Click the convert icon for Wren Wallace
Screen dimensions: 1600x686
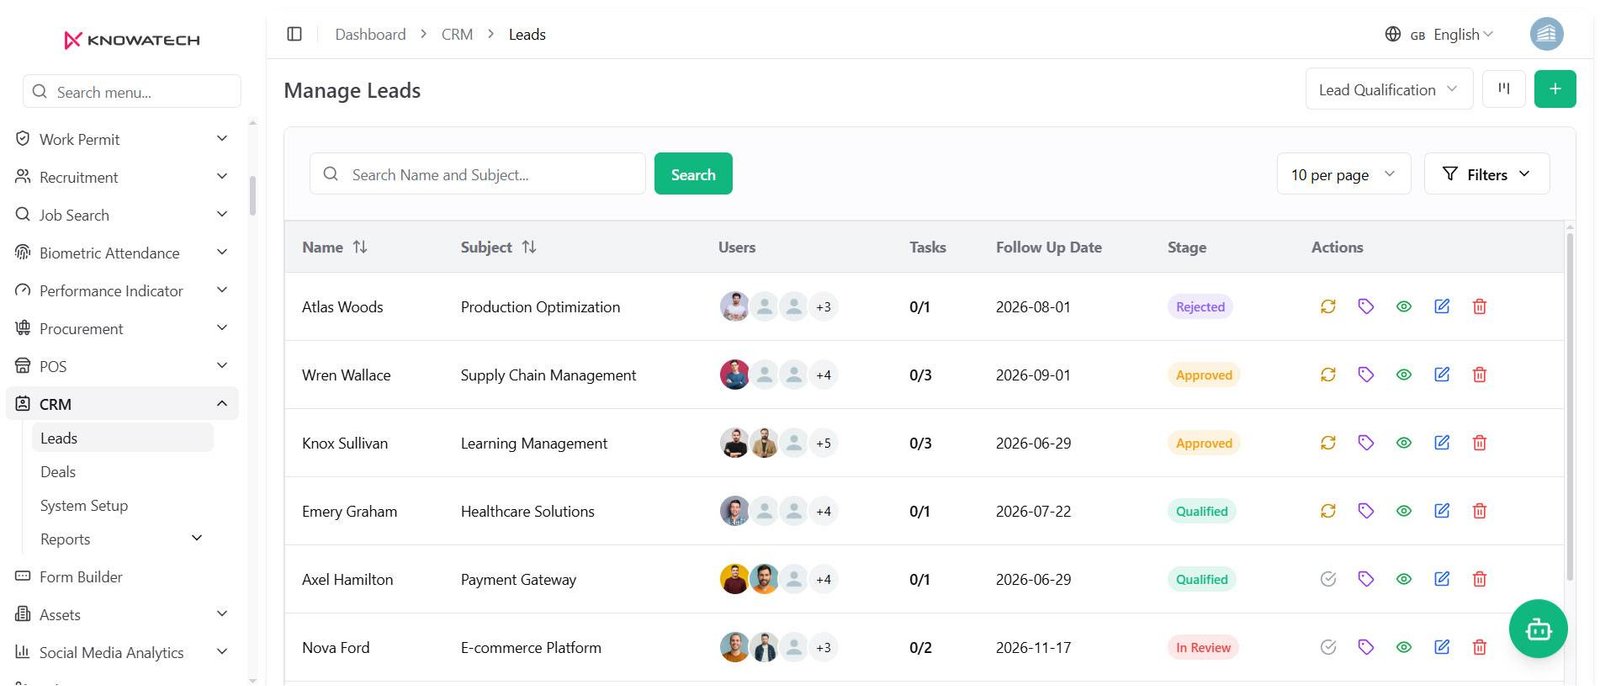(1328, 375)
